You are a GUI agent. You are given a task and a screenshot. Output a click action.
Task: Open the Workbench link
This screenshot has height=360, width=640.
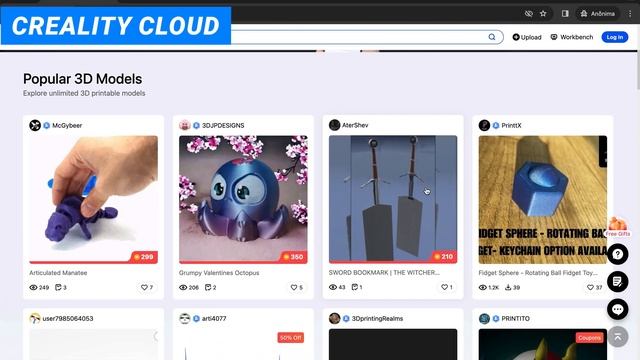click(572, 37)
